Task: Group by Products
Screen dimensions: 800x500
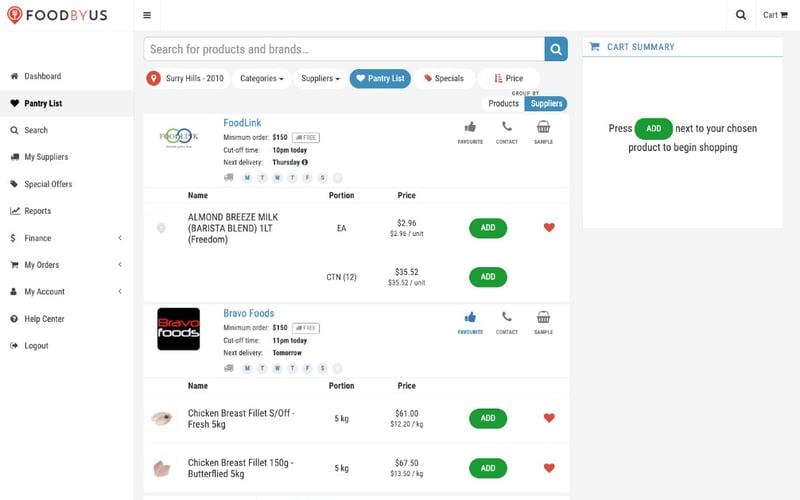Action: 503,104
